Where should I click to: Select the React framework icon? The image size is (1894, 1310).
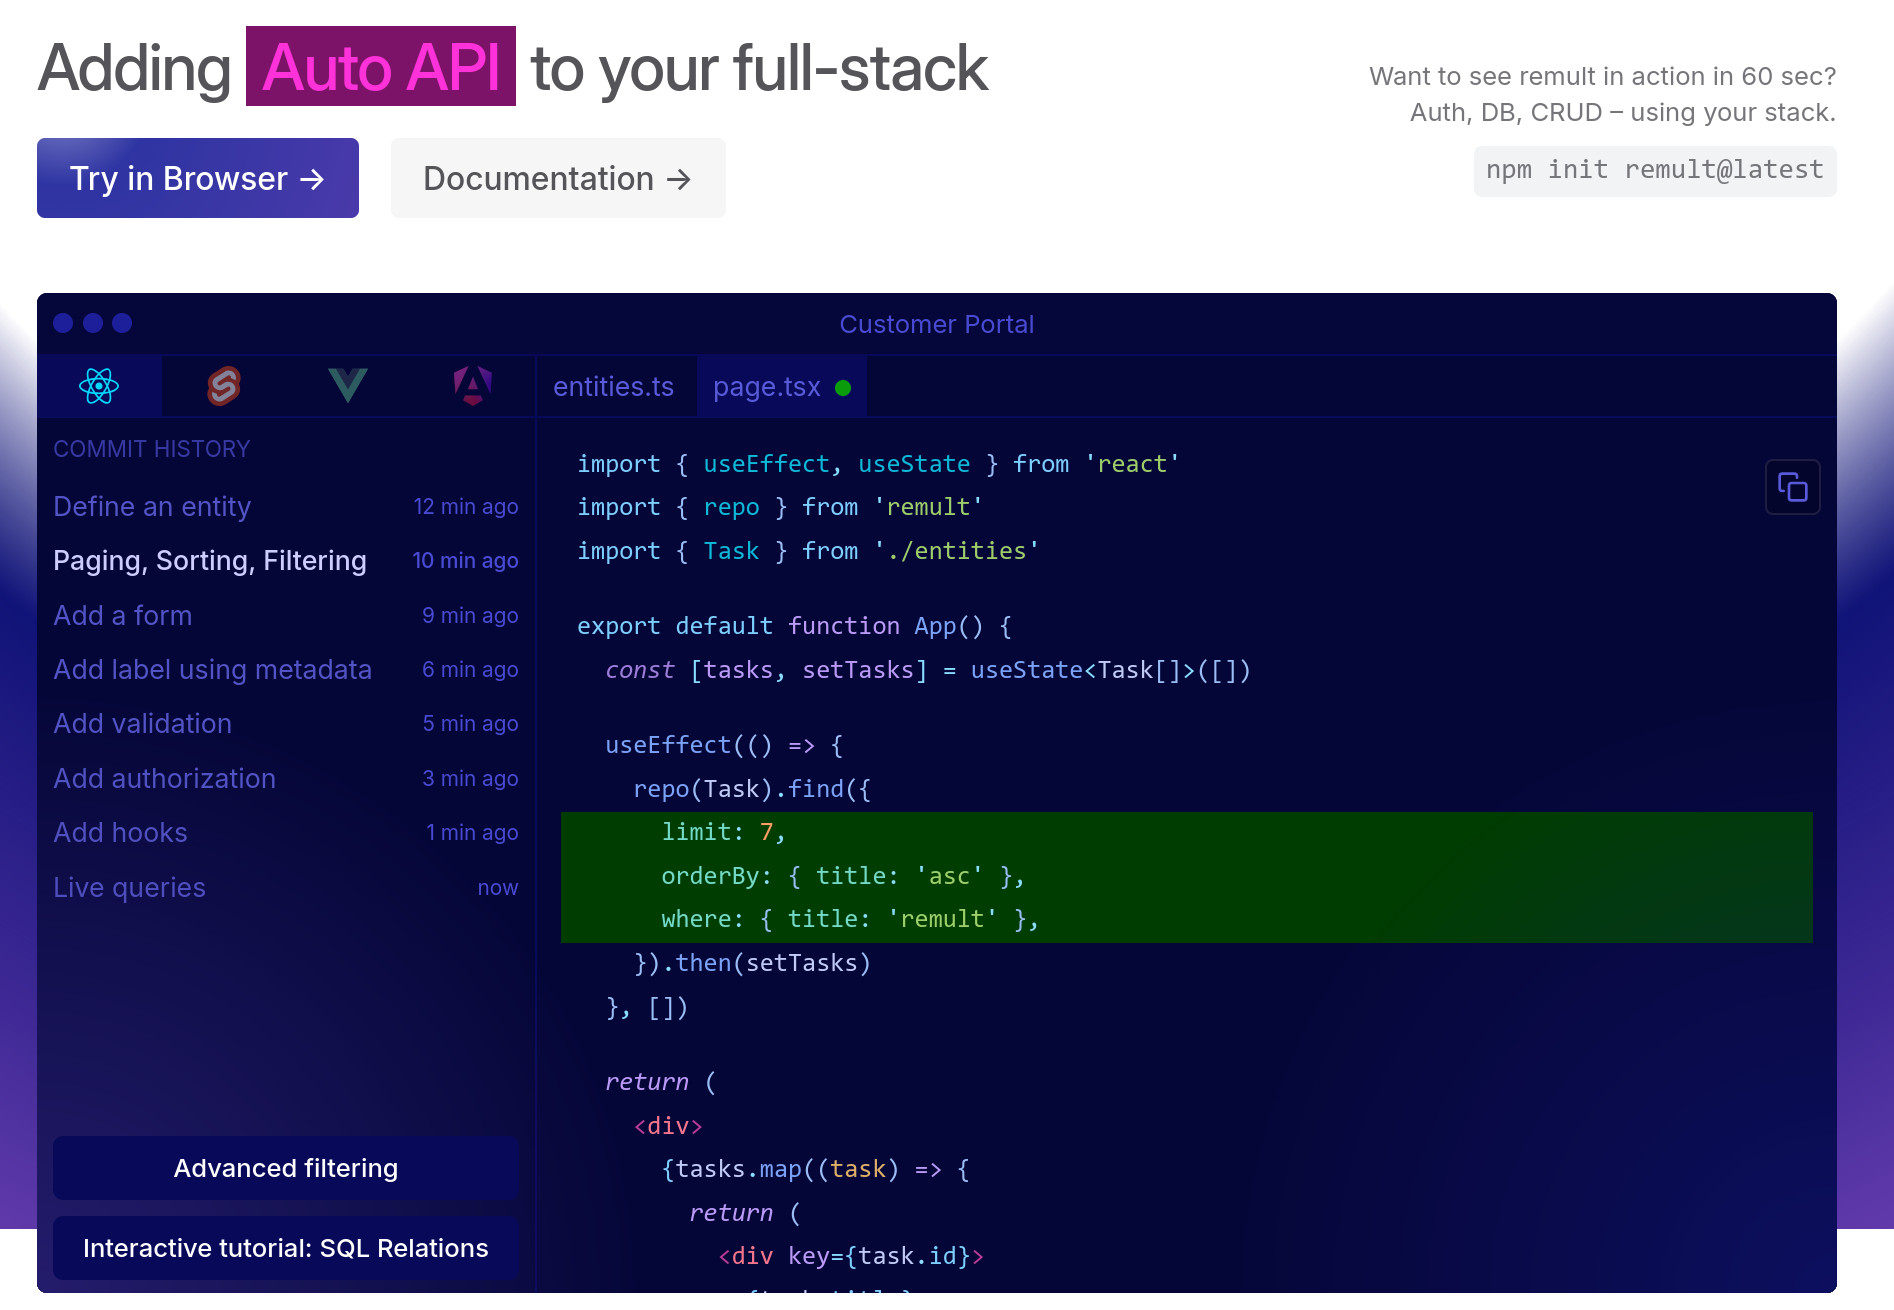[99, 386]
